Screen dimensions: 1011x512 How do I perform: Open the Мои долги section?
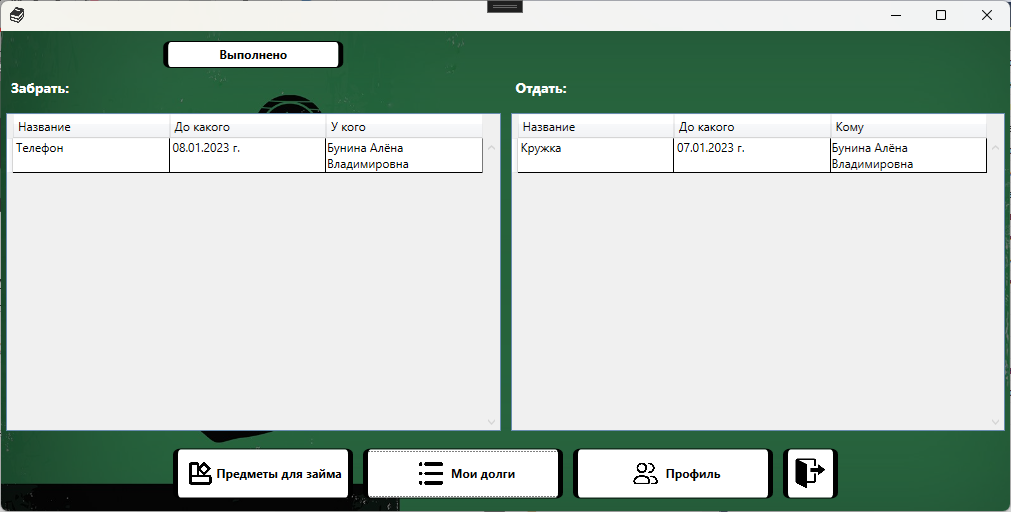point(462,474)
